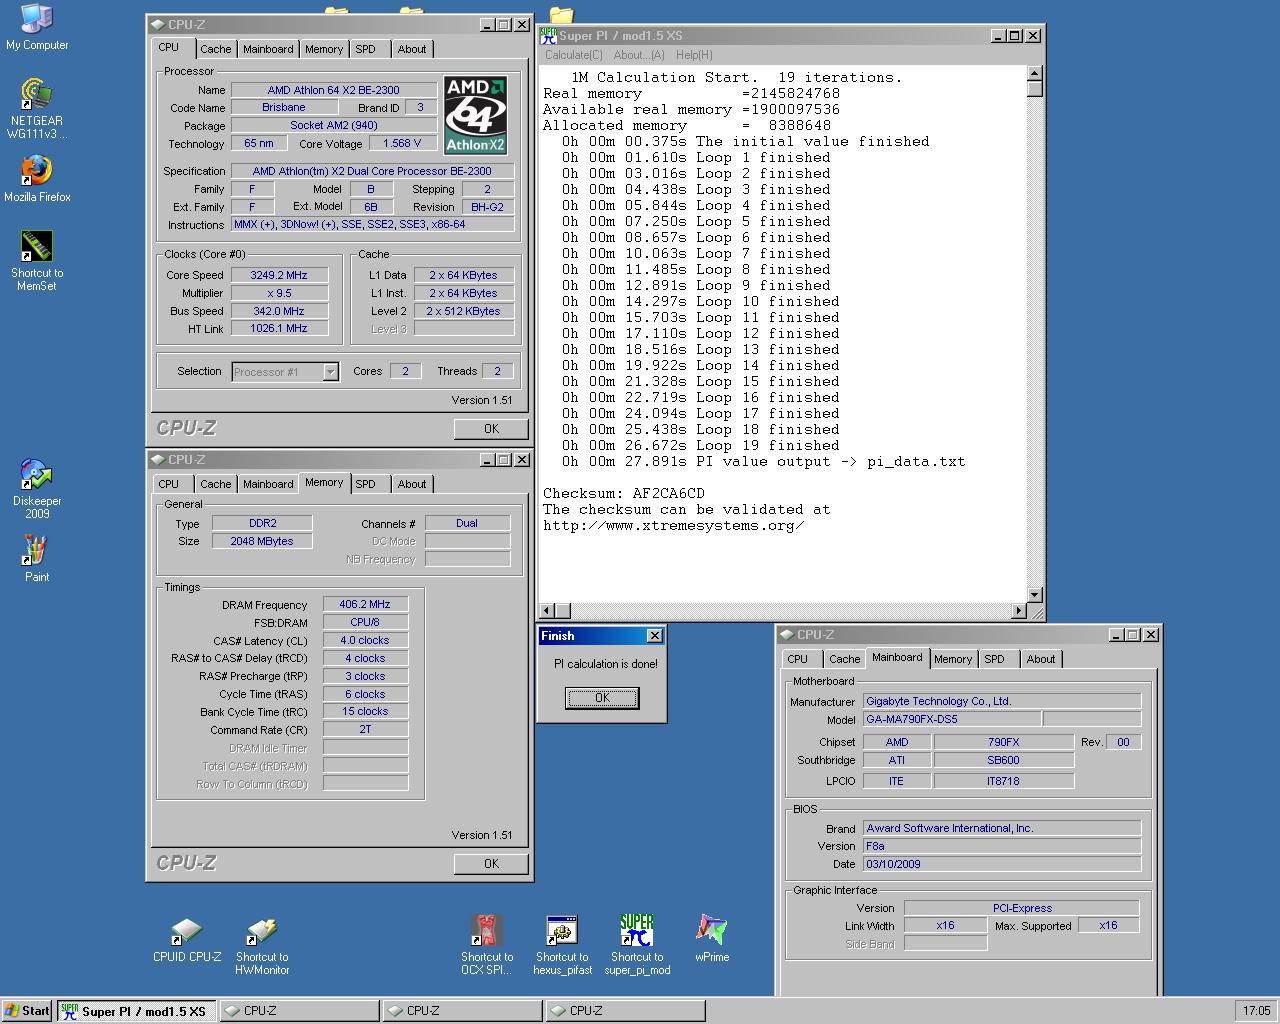Open the Cache tab in the Mainboard window
The height and width of the screenshot is (1024, 1280).
pyautogui.click(x=844, y=659)
